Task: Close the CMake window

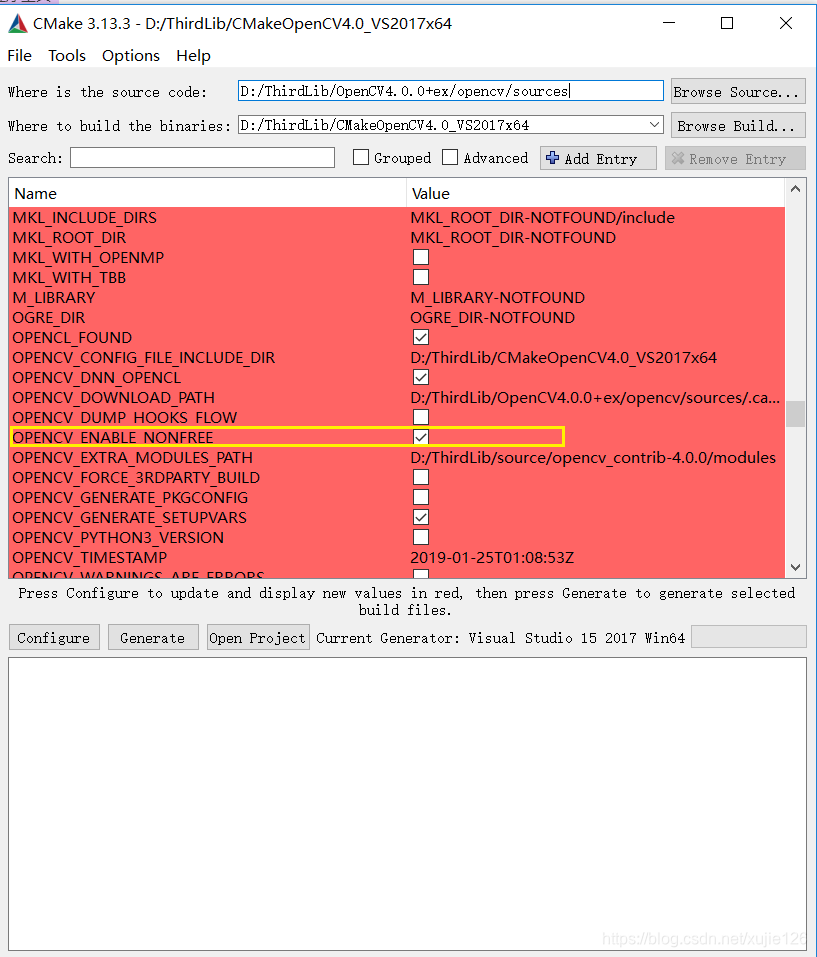Action: [786, 23]
